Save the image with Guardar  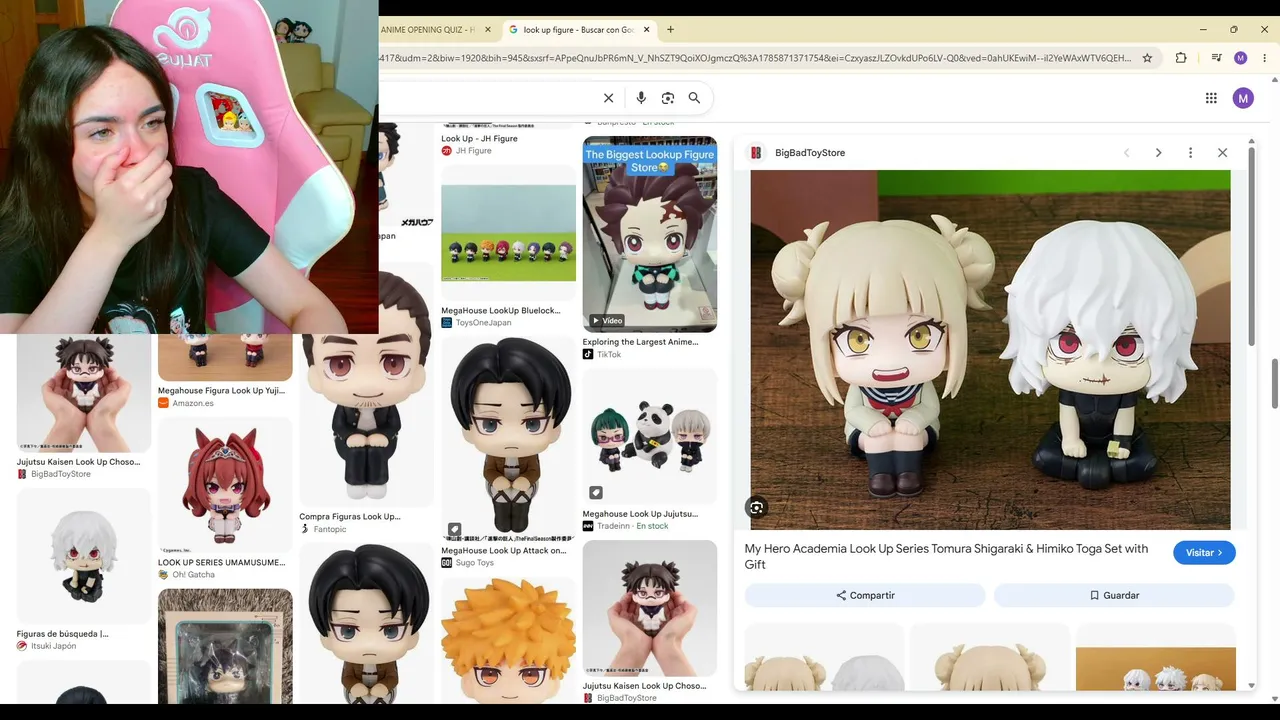tap(1114, 595)
